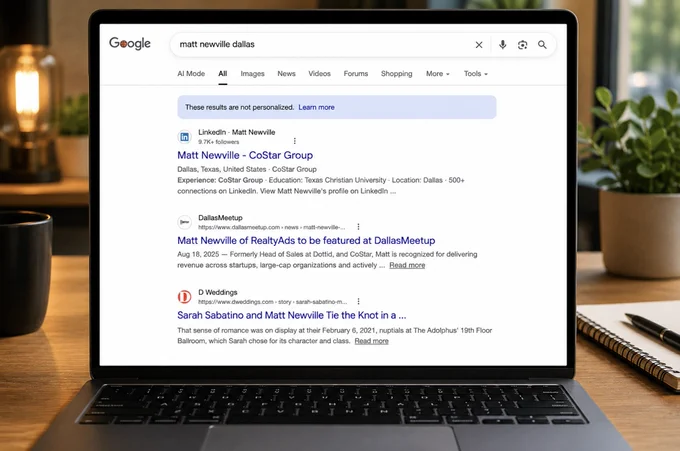Image resolution: width=680 pixels, height=451 pixels.
Task: Click 'Dallas, Texas, United States · CoStar Group' line
Action: pos(247,169)
